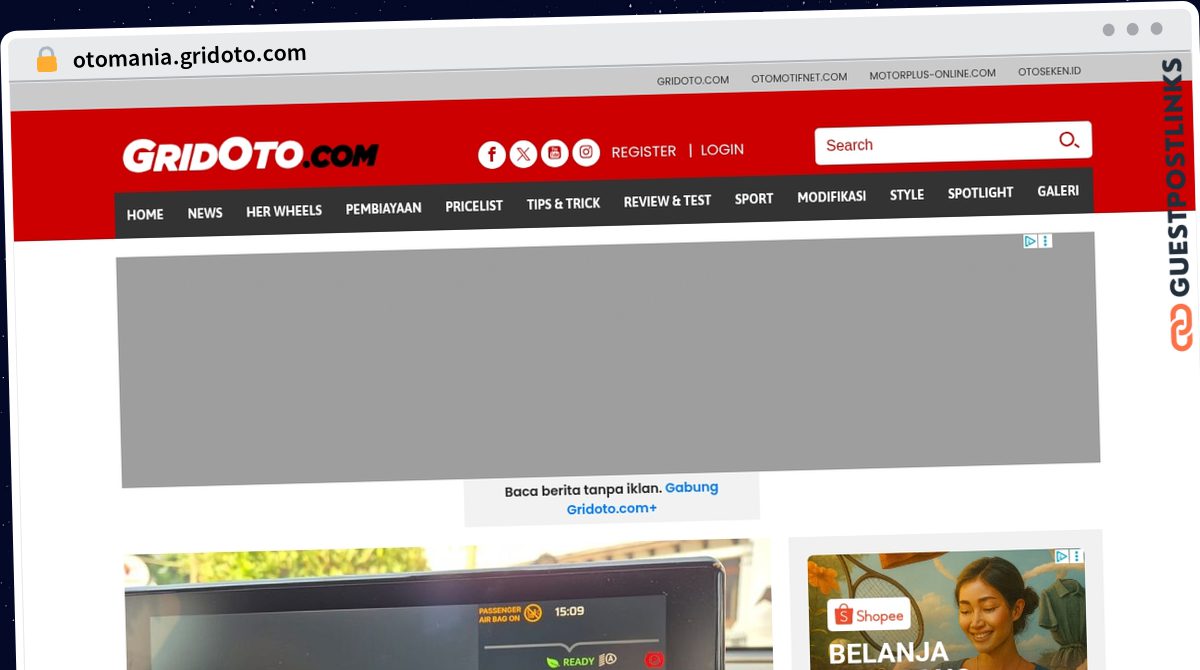Viewport: 1200px width, 670px height.
Task: Click AdChoices icon on banner ad
Action: point(1030,241)
